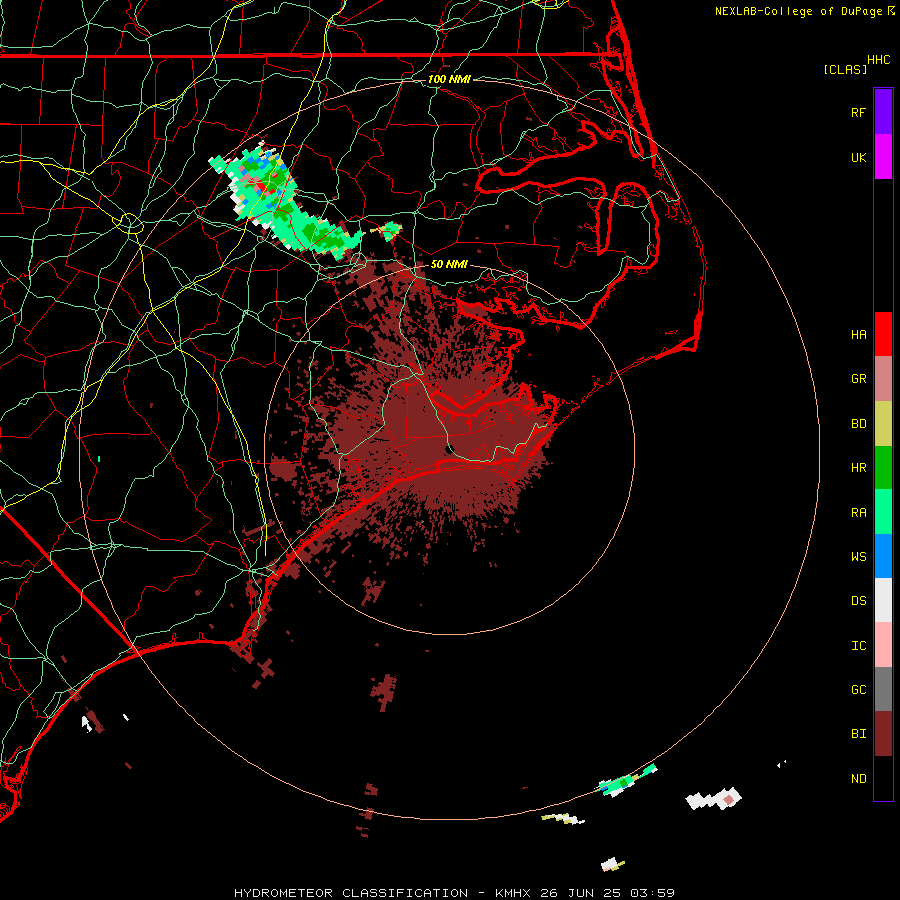Screen dimensions: 900x900
Task: Click the ND black legend swatch
Action: pos(883,778)
